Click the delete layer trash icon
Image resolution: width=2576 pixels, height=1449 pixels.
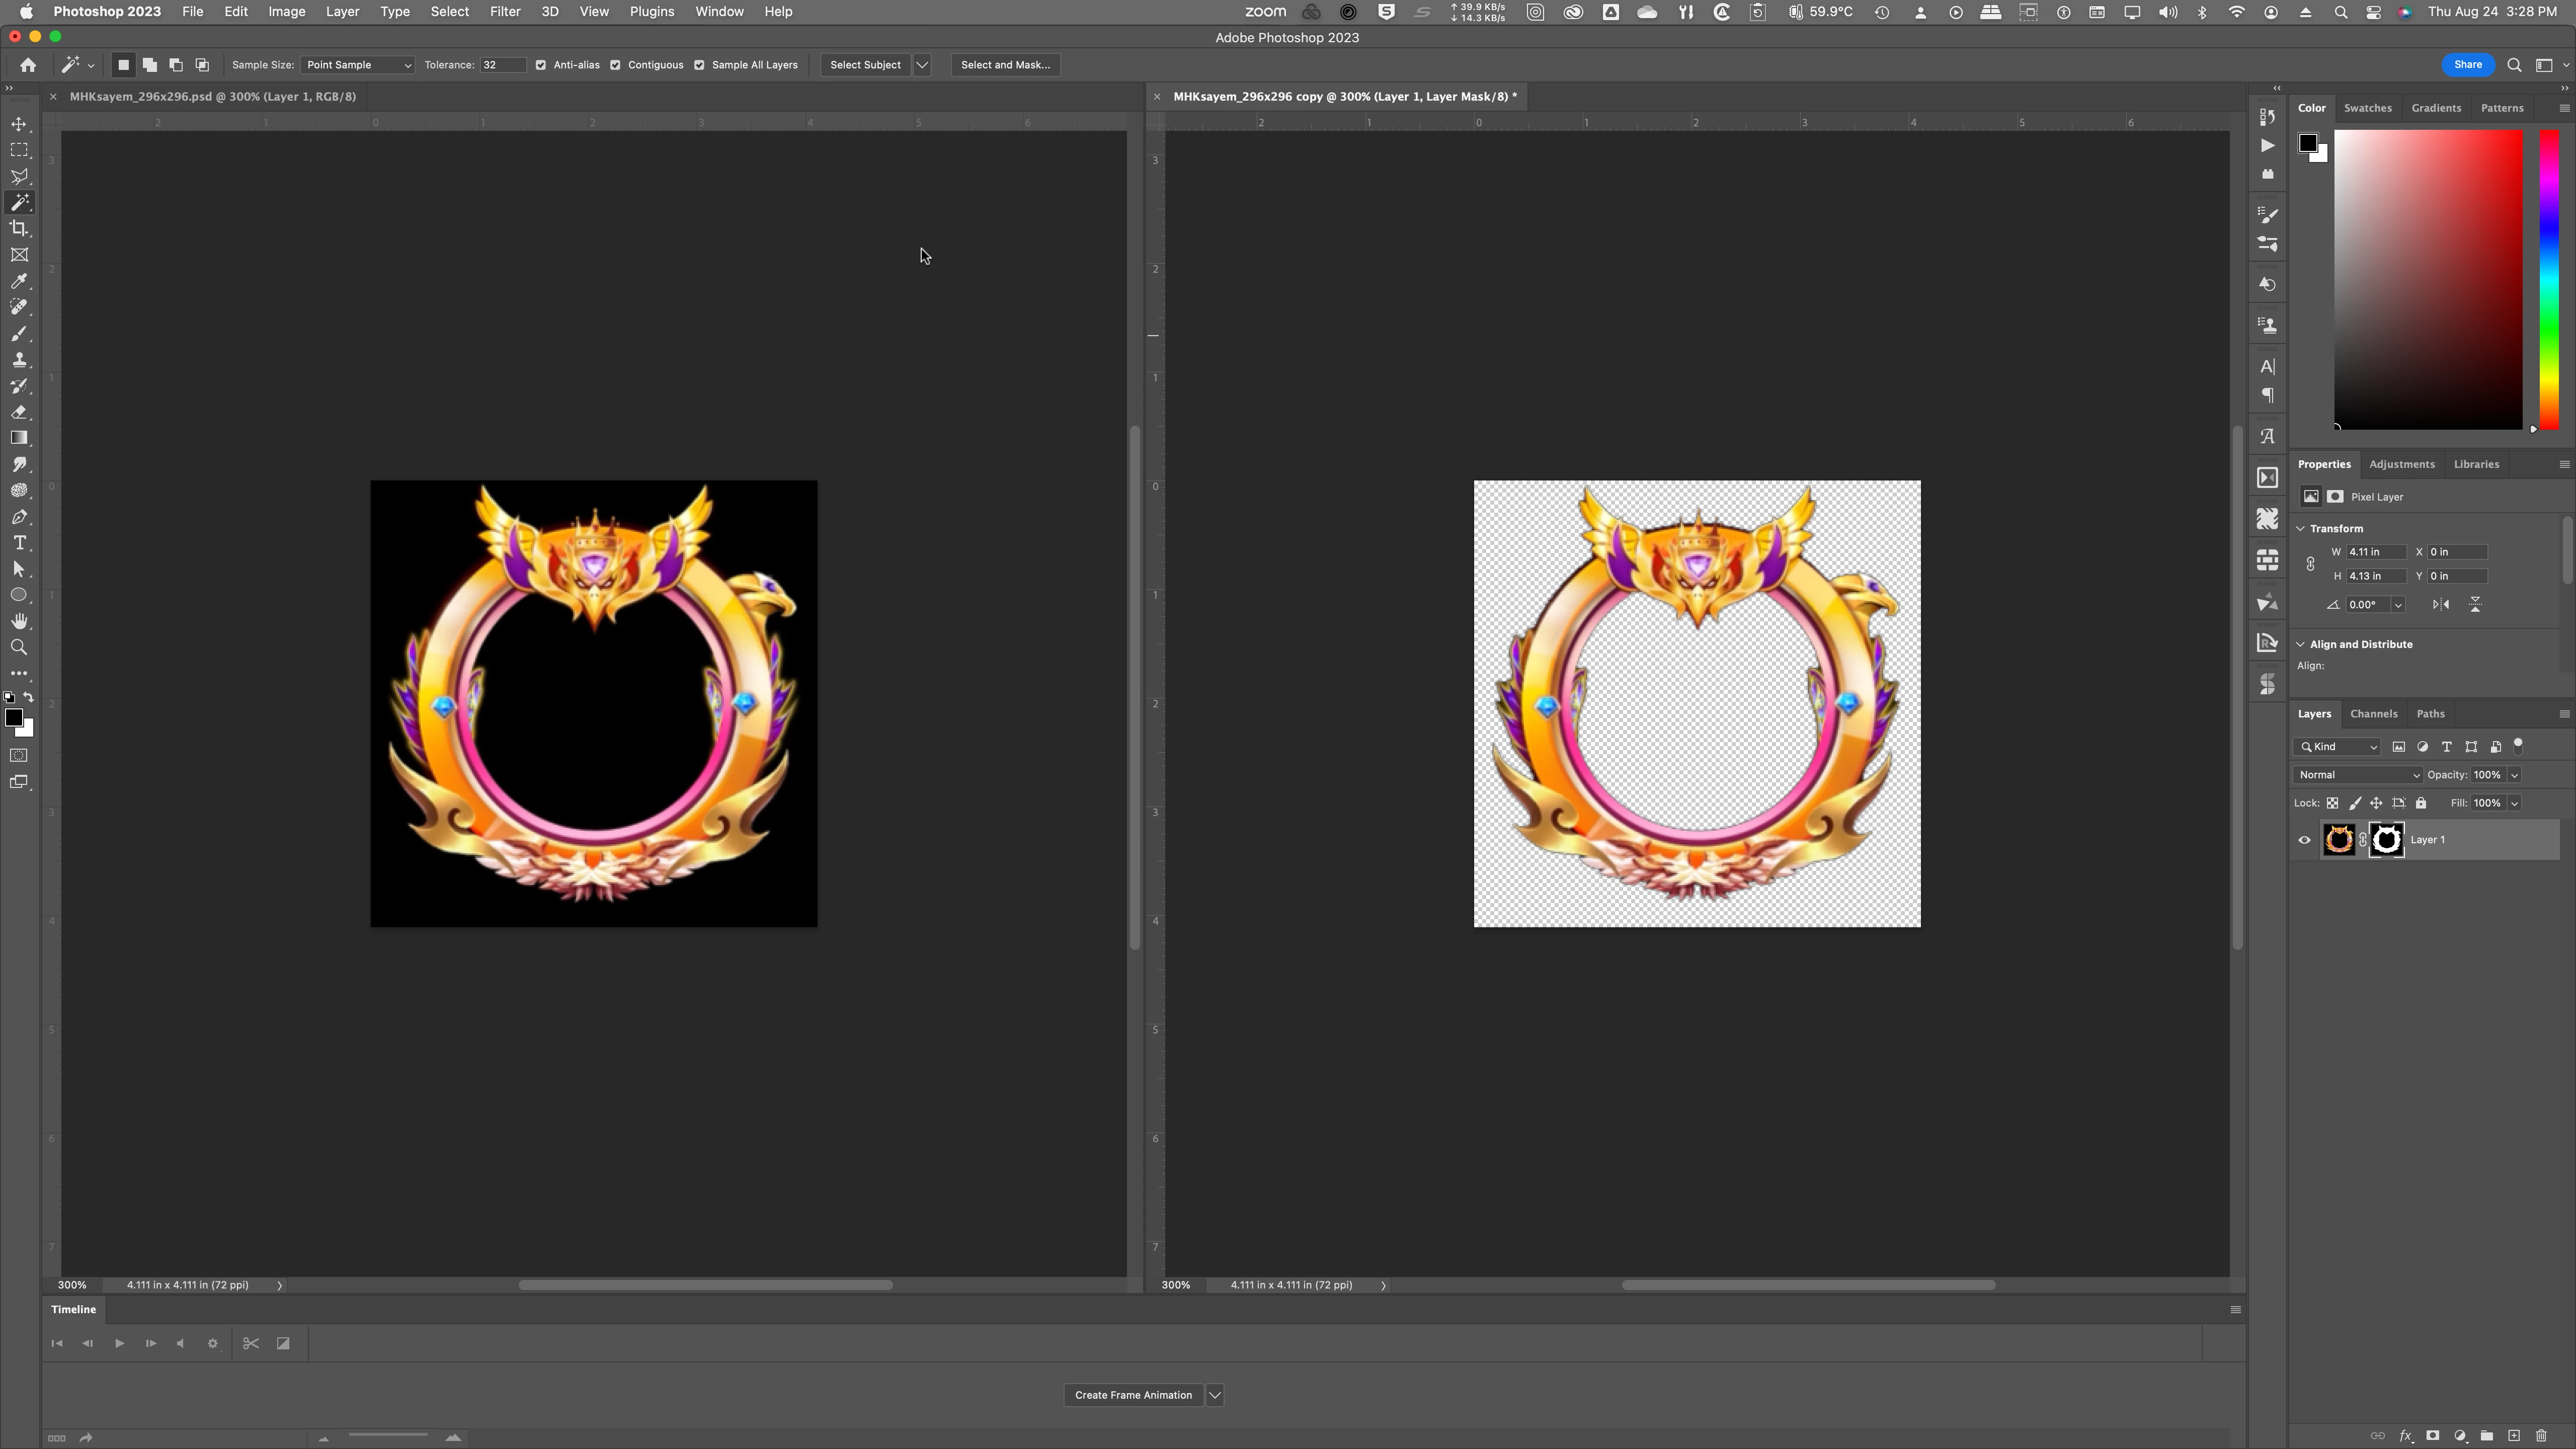pos(2541,1436)
